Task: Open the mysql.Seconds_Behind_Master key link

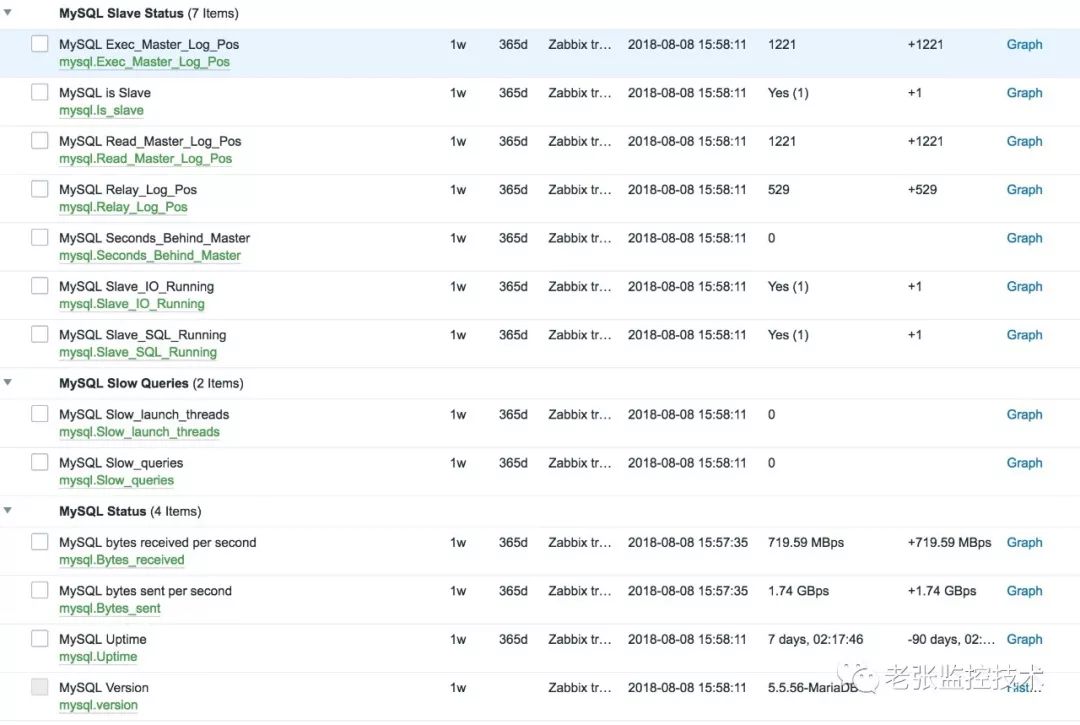Action: pos(149,256)
